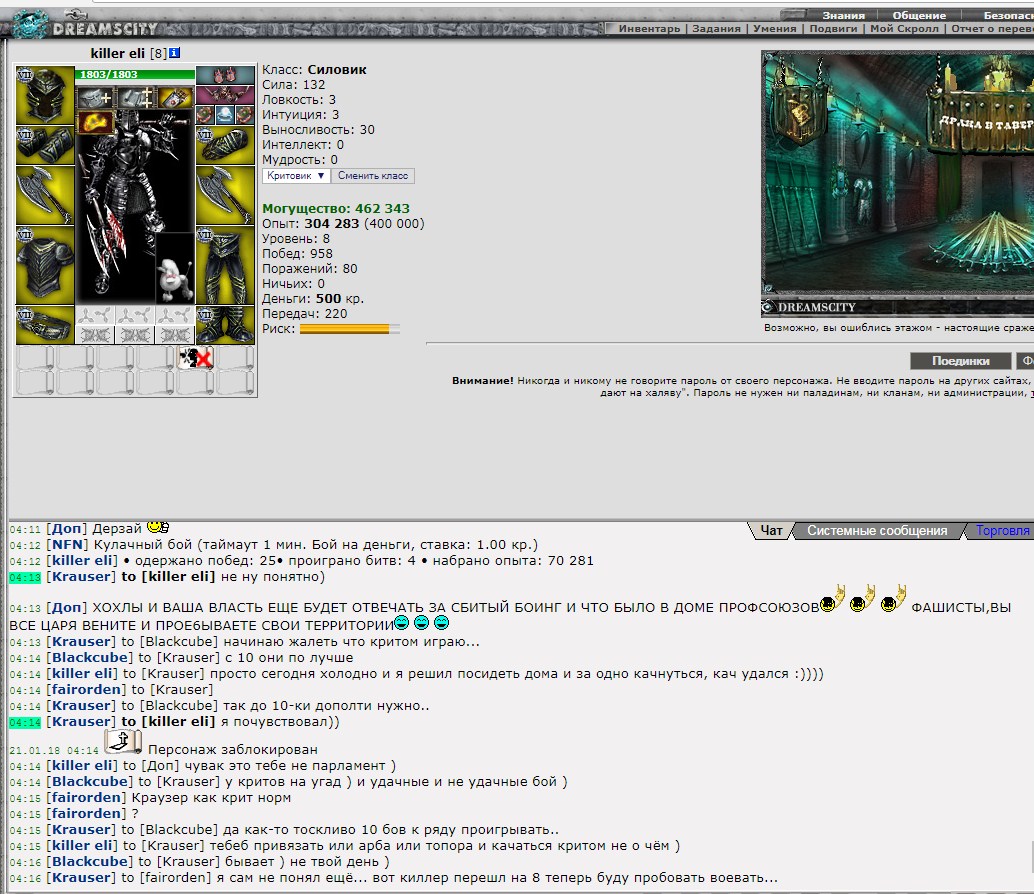Image resolution: width=1034 pixels, height=894 pixels.
Task: Click Доп nickname in the Дерзай message
Action: pos(67,529)
